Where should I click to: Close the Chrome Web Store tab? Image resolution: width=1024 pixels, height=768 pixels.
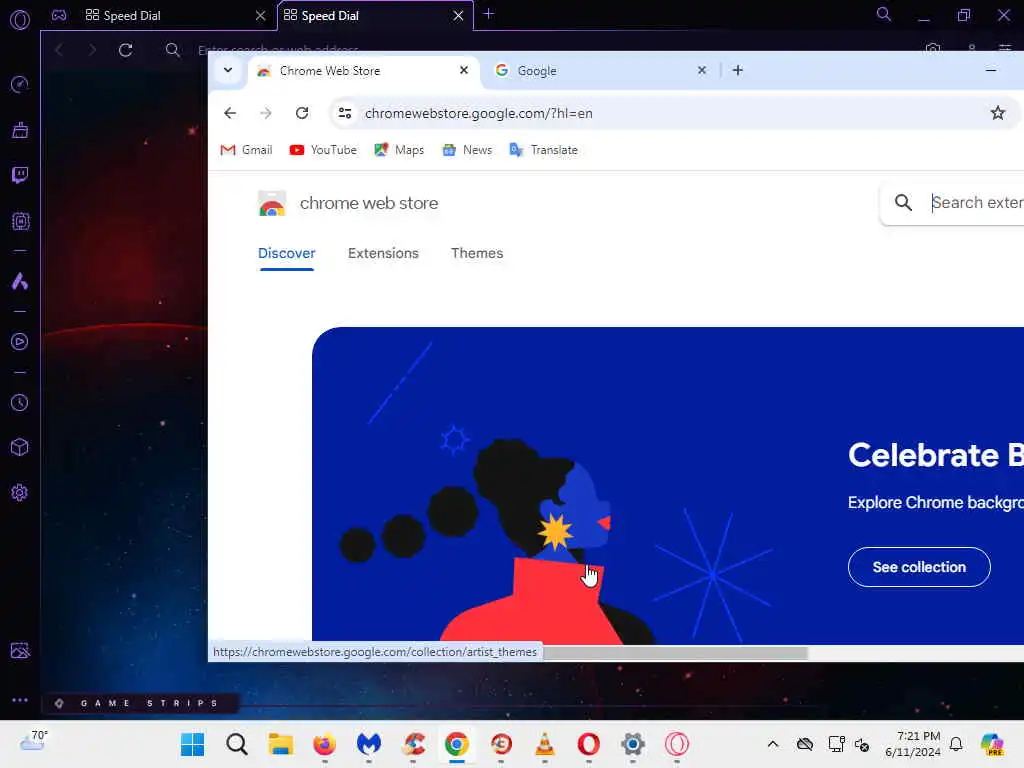click(464, 70)
